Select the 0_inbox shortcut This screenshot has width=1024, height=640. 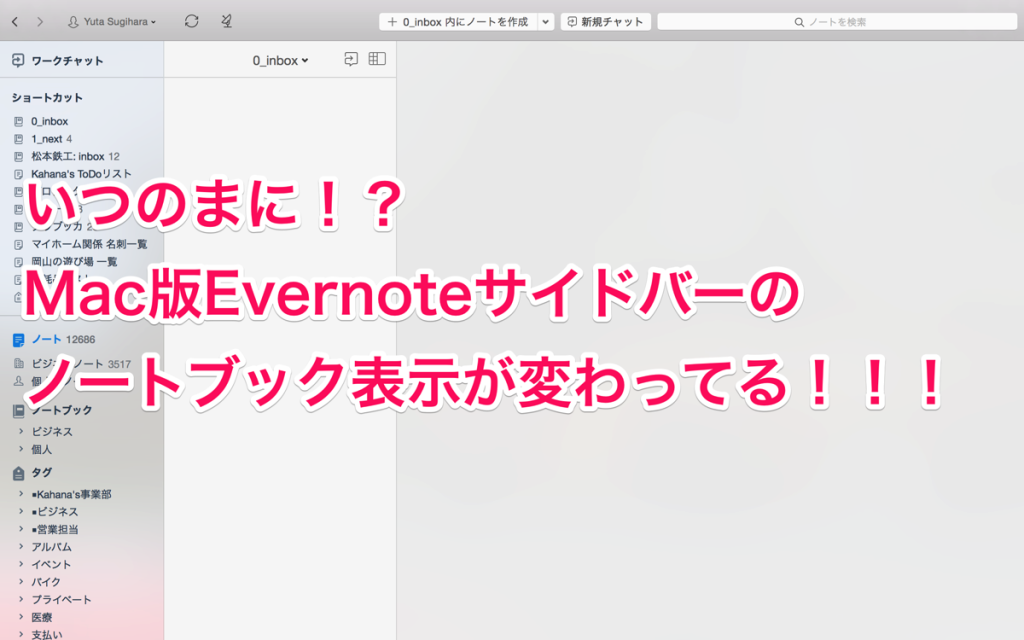pos(50,121)
